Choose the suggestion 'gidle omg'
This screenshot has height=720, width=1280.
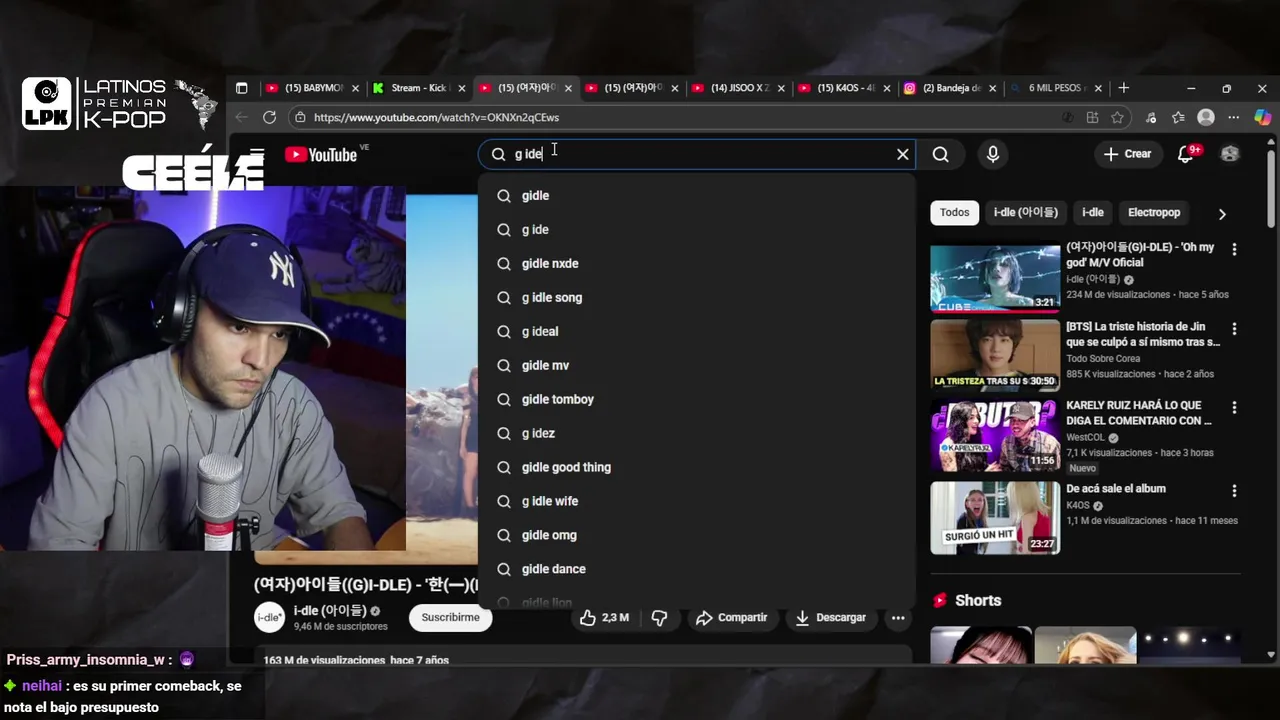(696, 536)
